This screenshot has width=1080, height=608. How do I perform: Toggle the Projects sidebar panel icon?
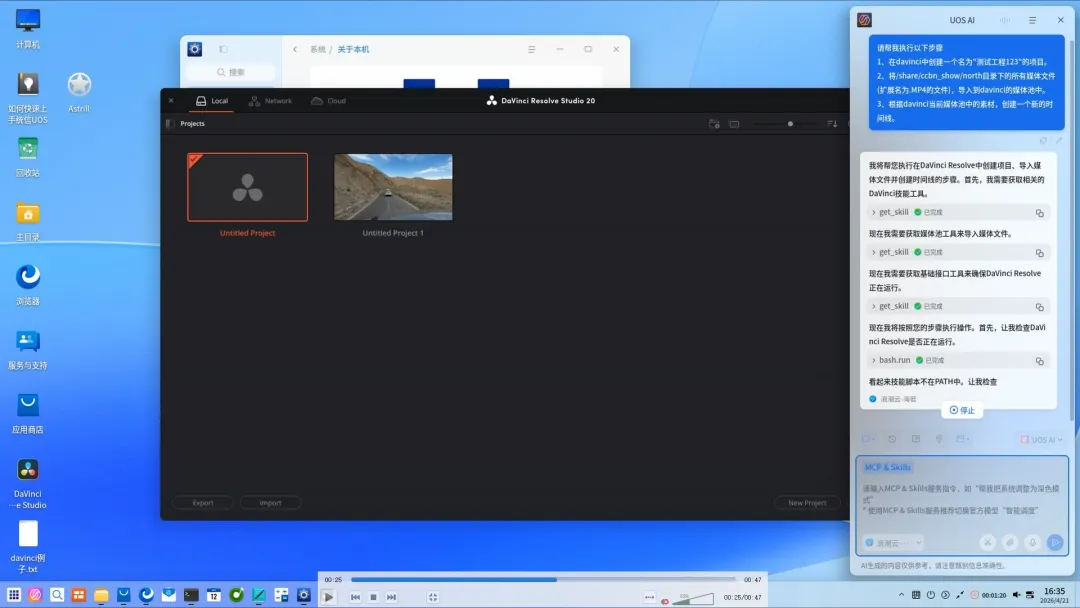[169, 124]
